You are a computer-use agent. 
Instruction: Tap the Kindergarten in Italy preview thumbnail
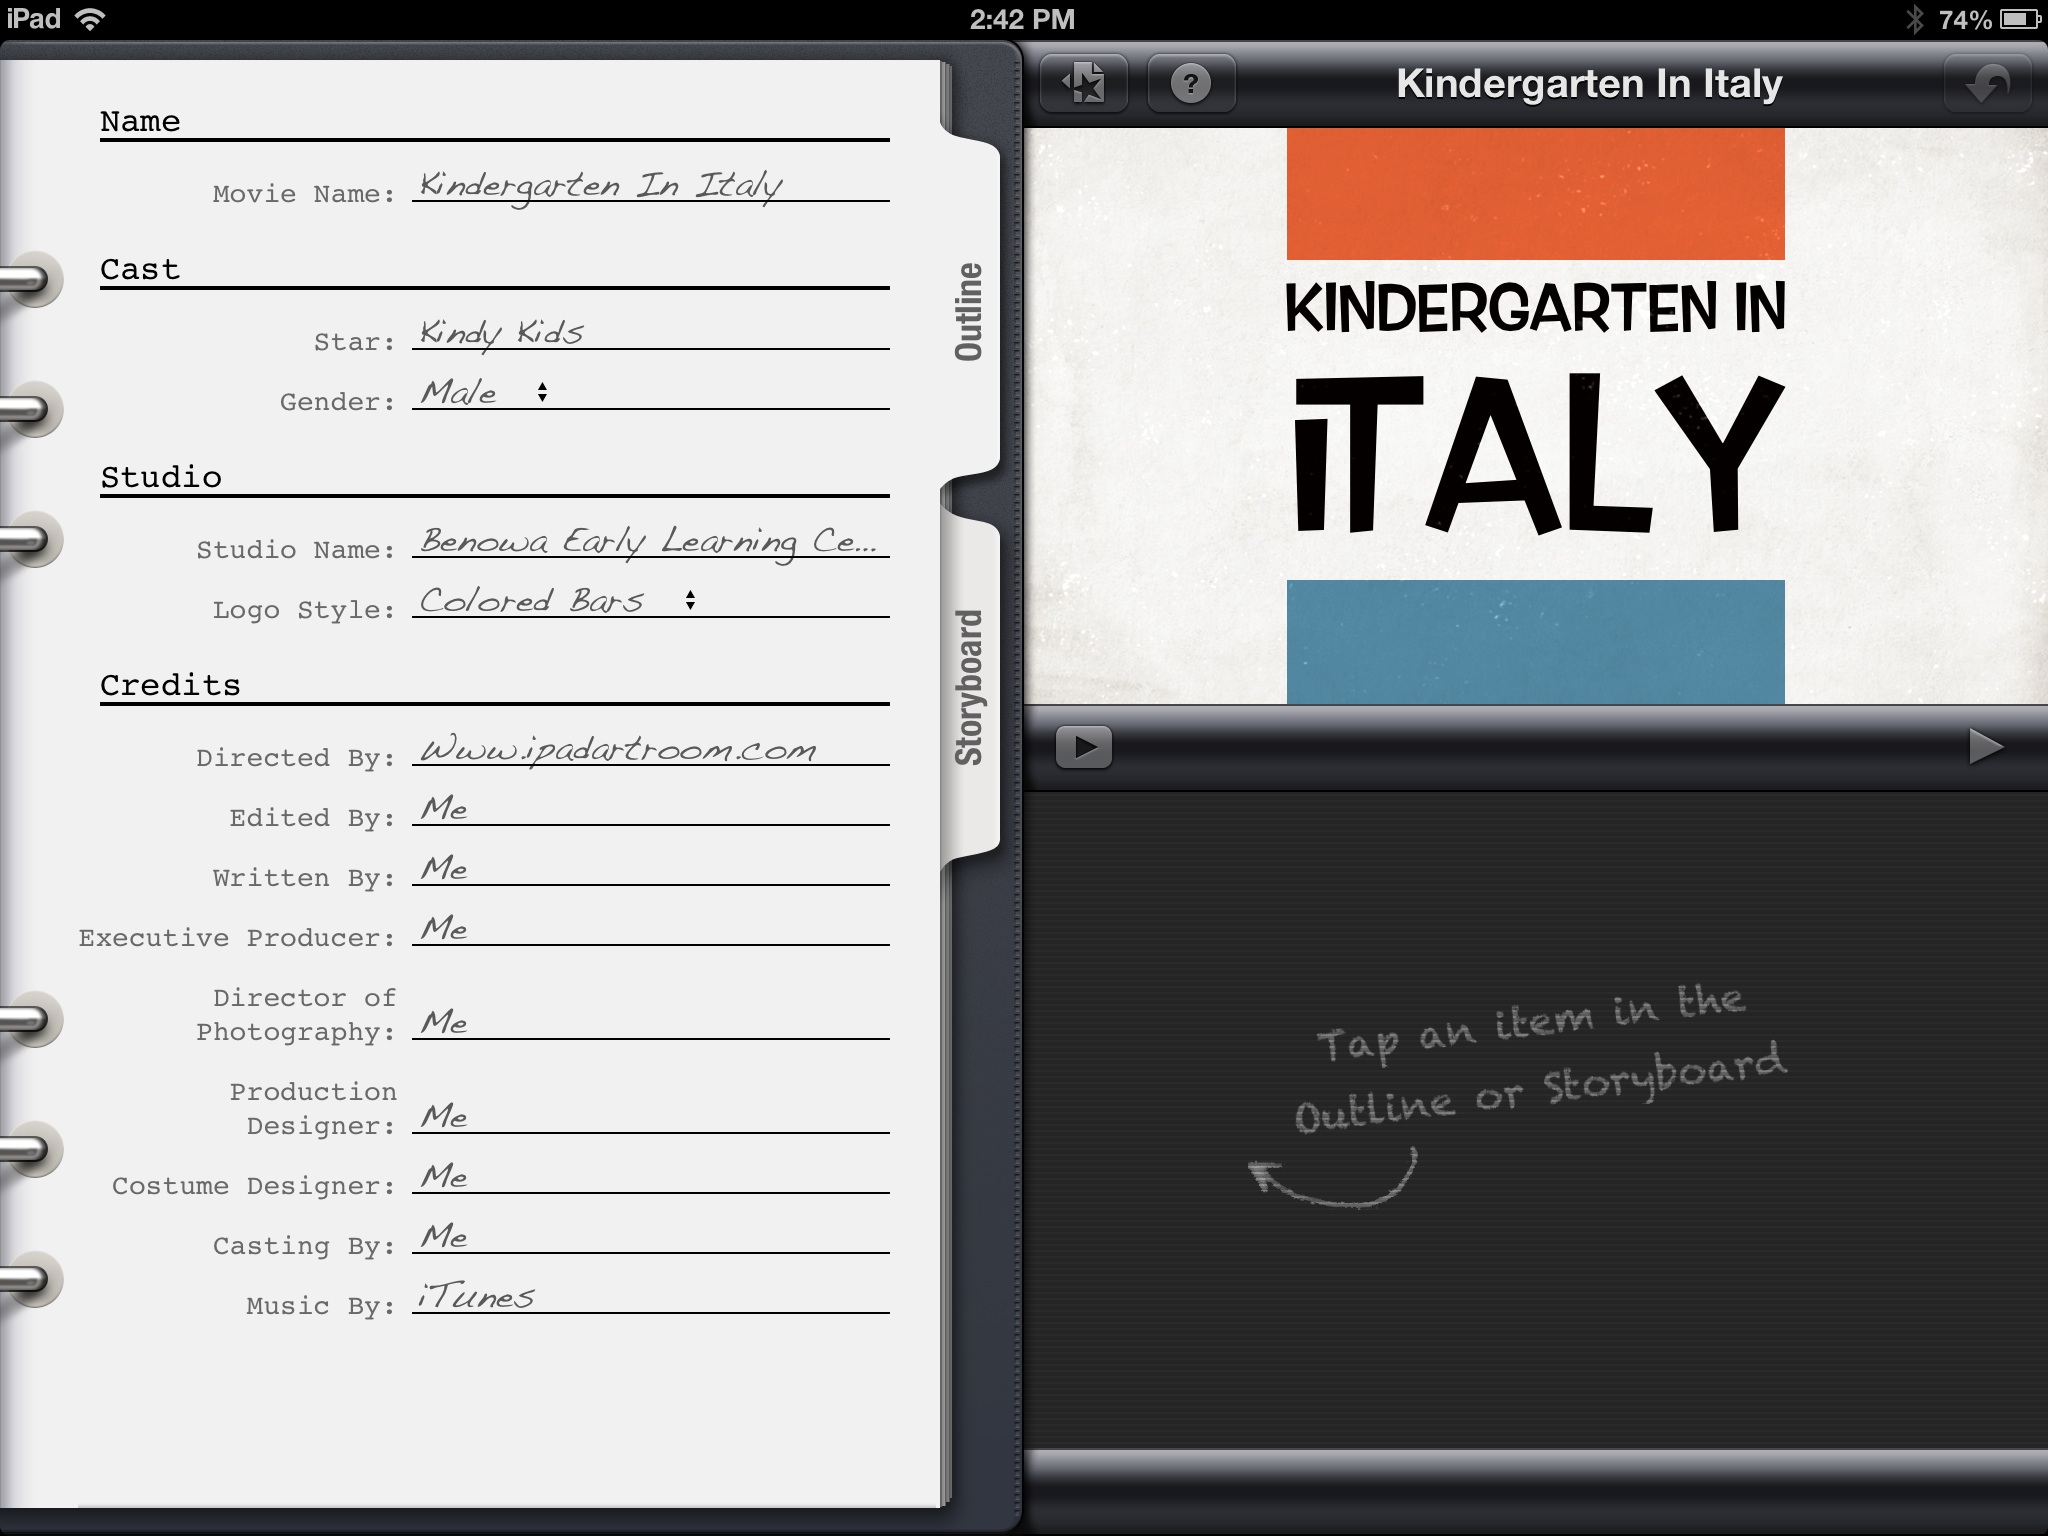pos(1535,416)
